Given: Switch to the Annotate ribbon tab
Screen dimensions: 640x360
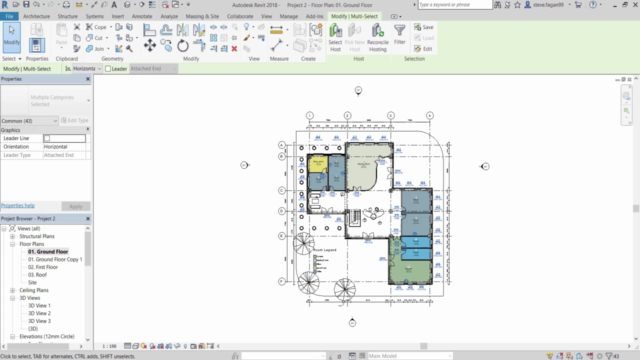Looking at the screenshot, I should 142,16.
